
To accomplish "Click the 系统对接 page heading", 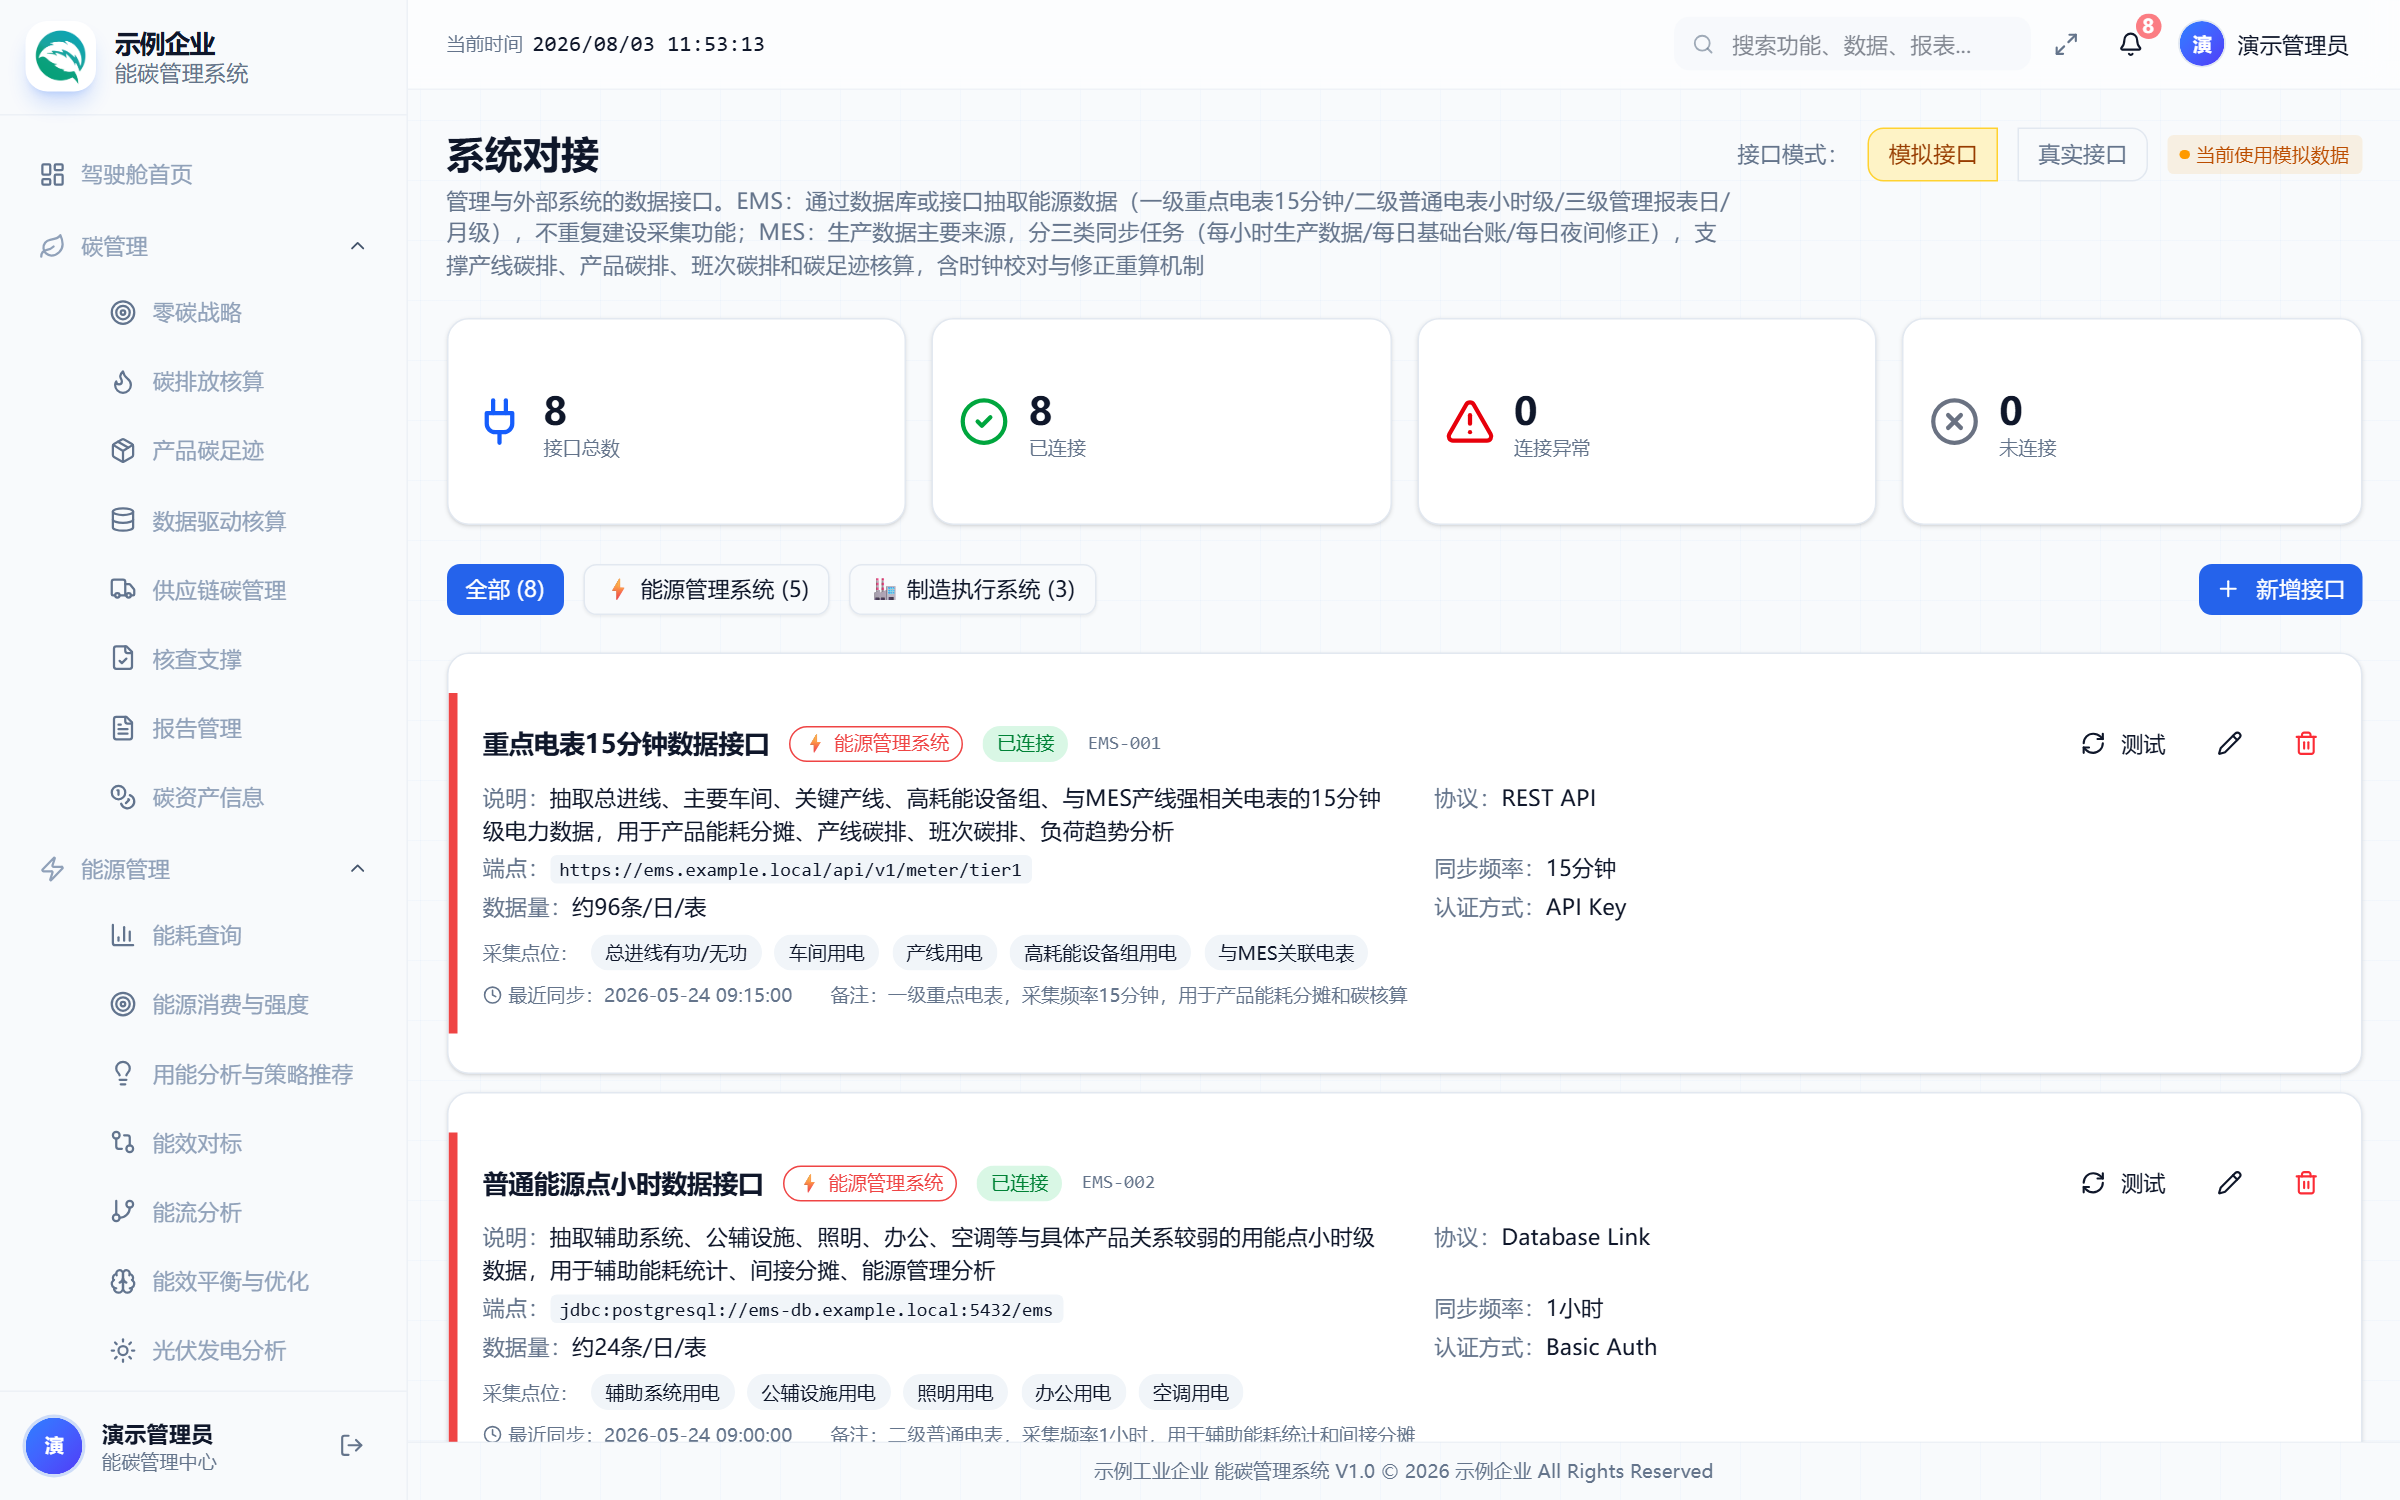I will (522, 155).
